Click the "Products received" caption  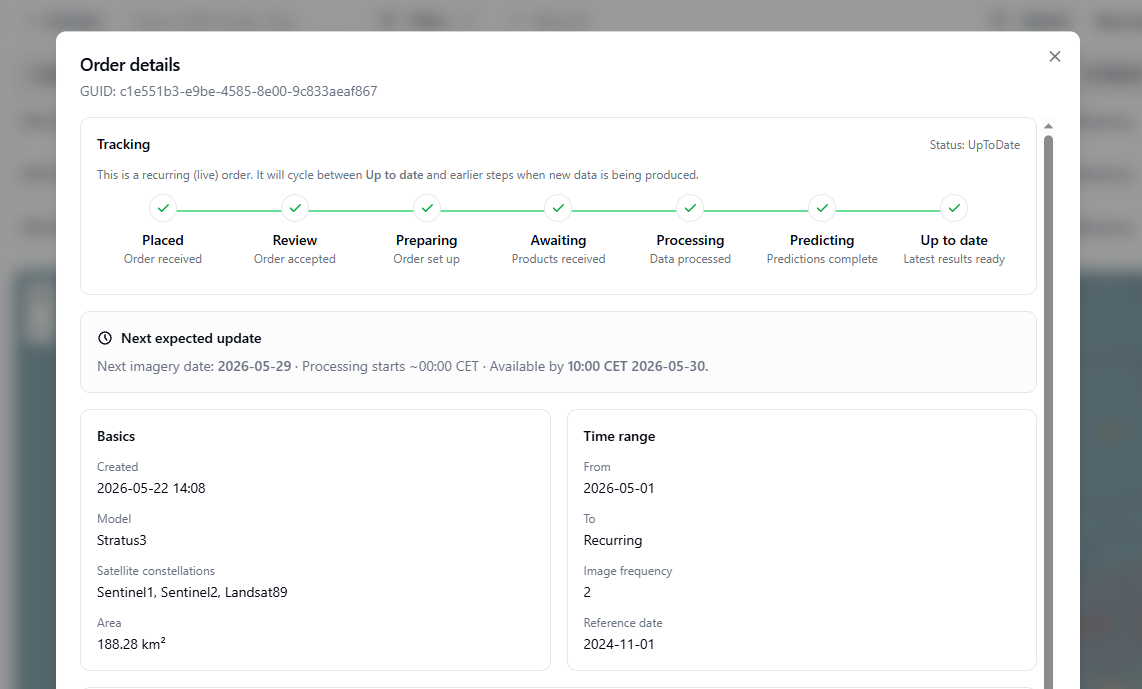point(558,259)
